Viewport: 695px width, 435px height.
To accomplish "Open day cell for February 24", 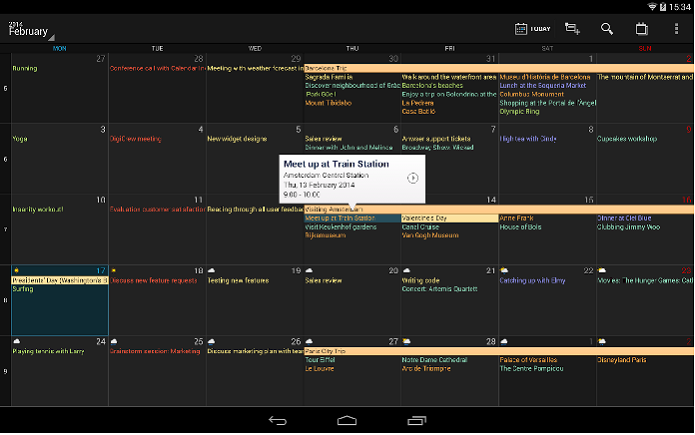I will (x=60, y=371).
